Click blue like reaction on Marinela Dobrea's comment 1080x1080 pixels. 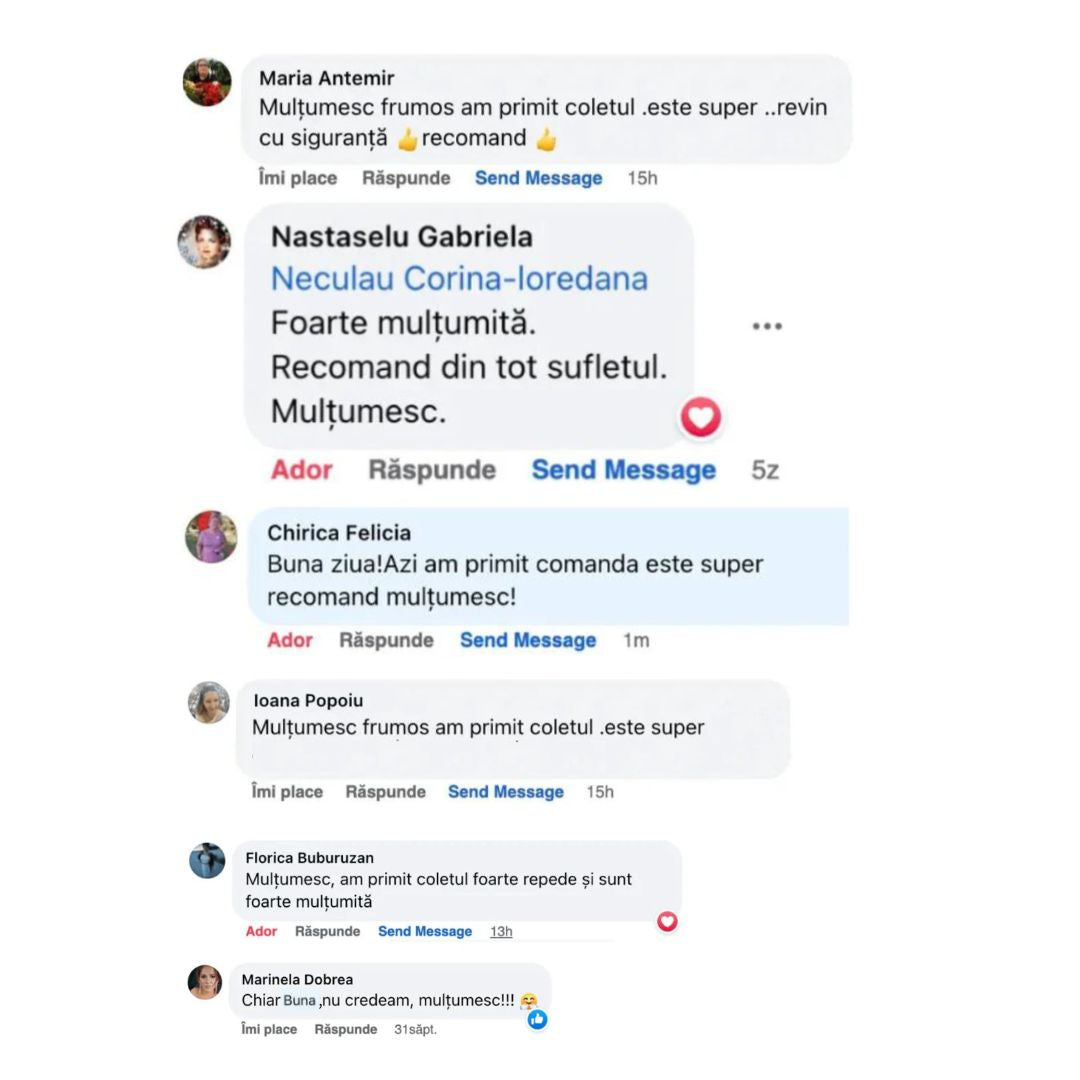click(537, 1019)
